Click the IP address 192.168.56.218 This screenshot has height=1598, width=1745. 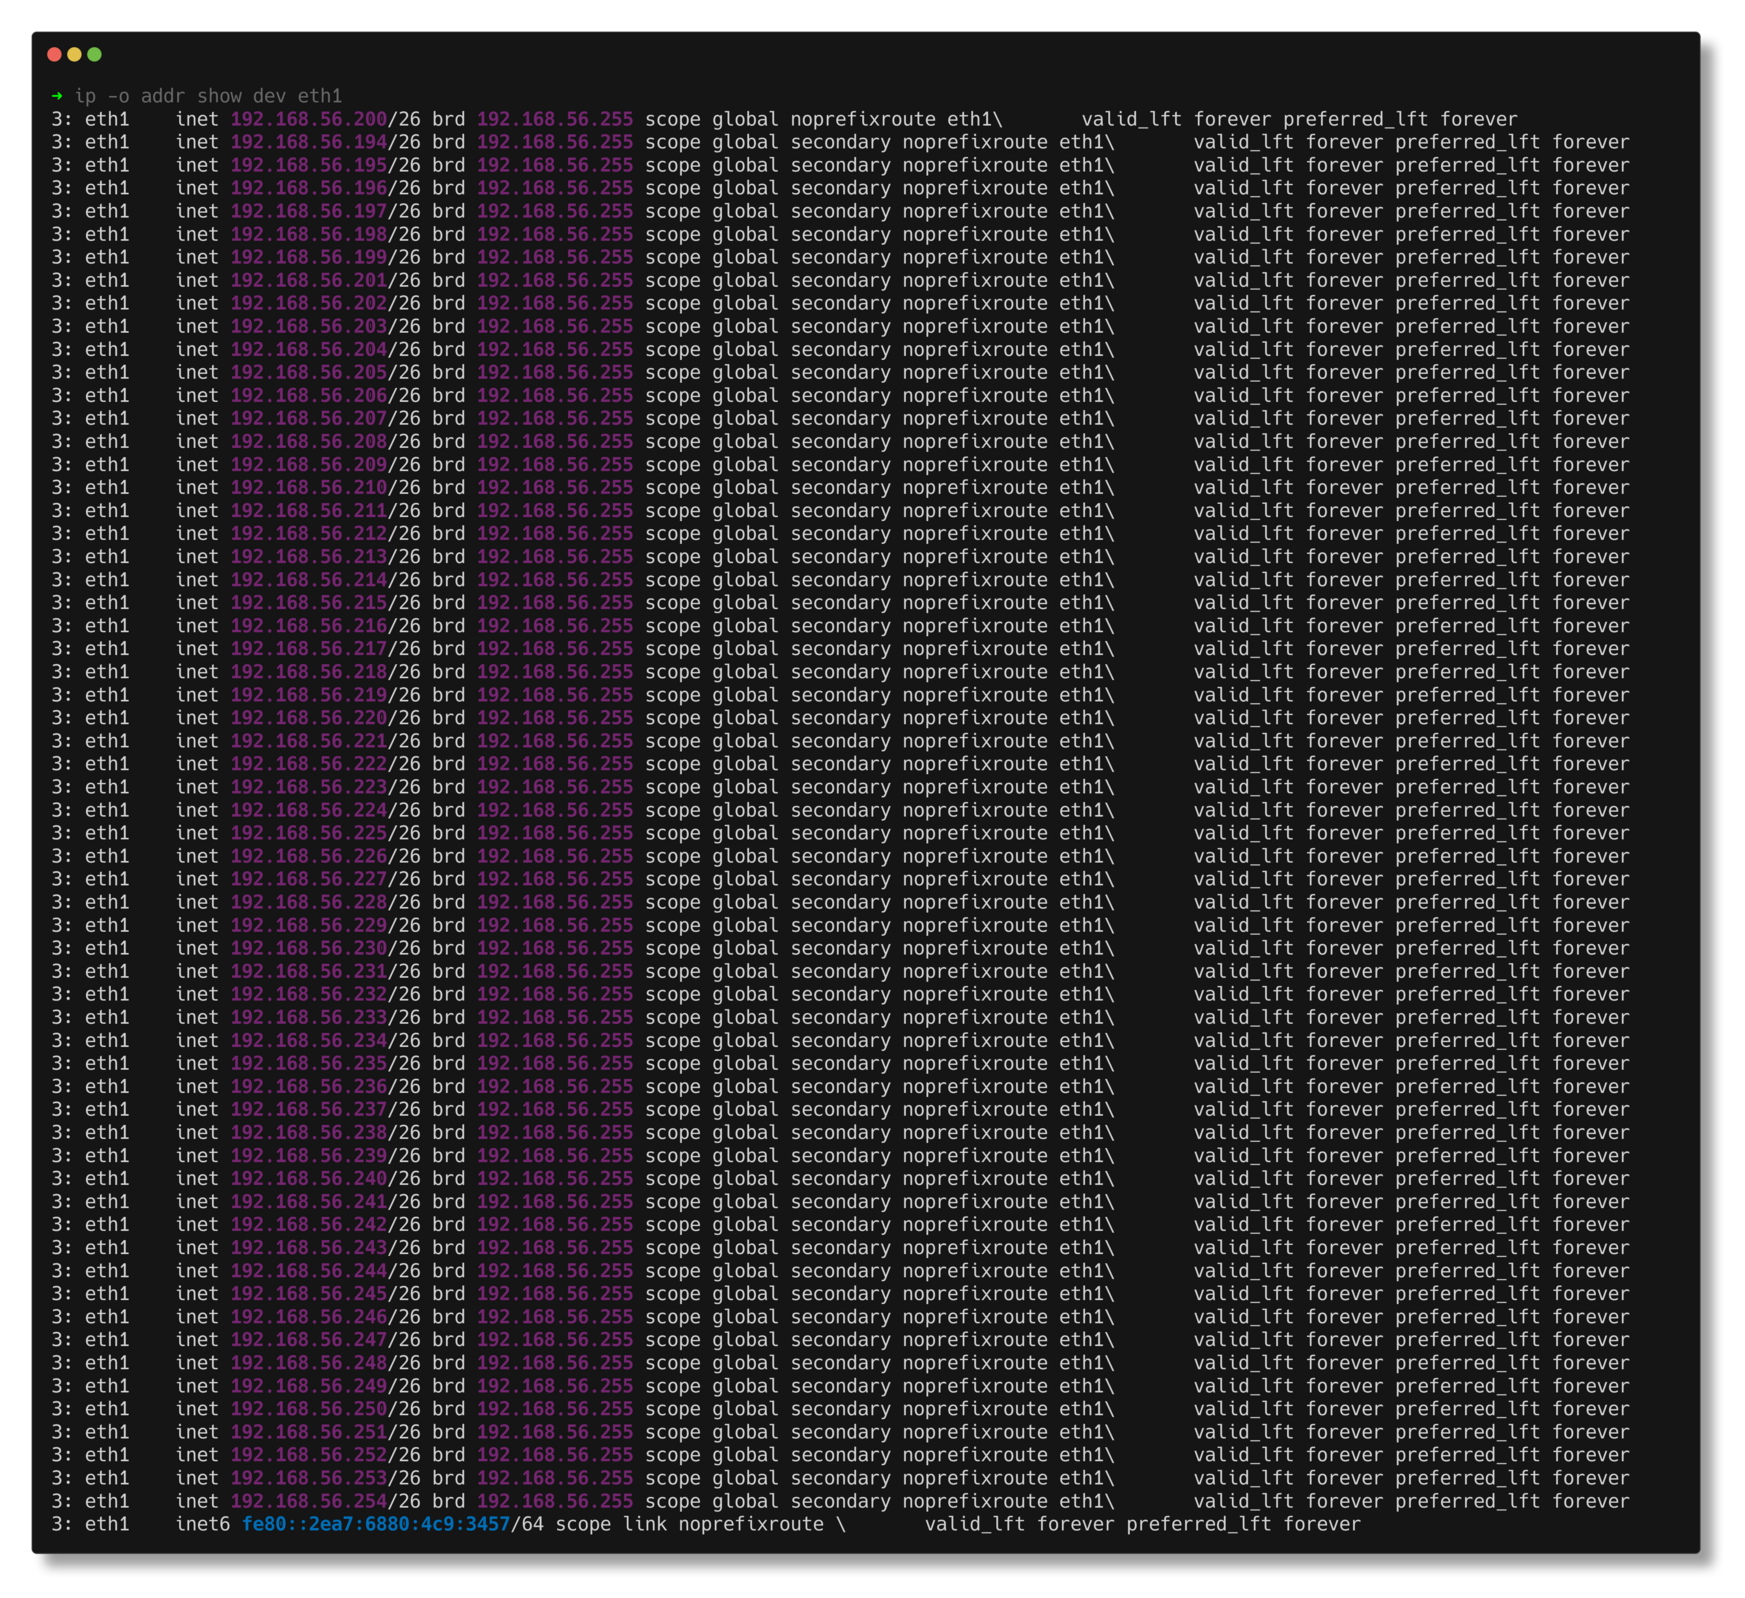(x=308, y=672)
